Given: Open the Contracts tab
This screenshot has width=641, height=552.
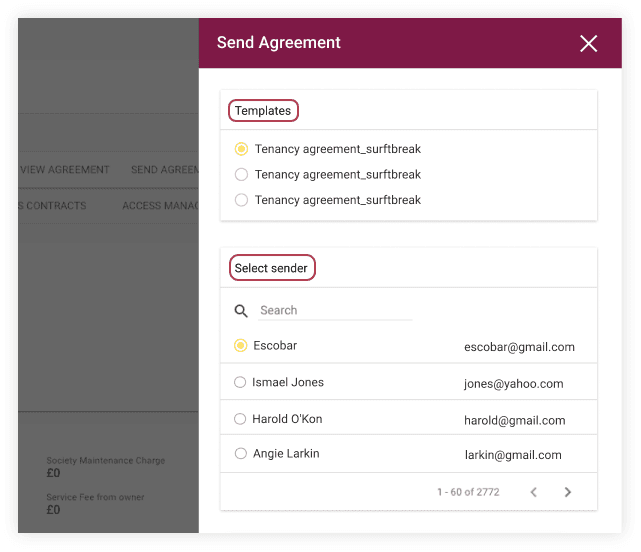Looking at the screenshot, I should (x=52, y=206).
